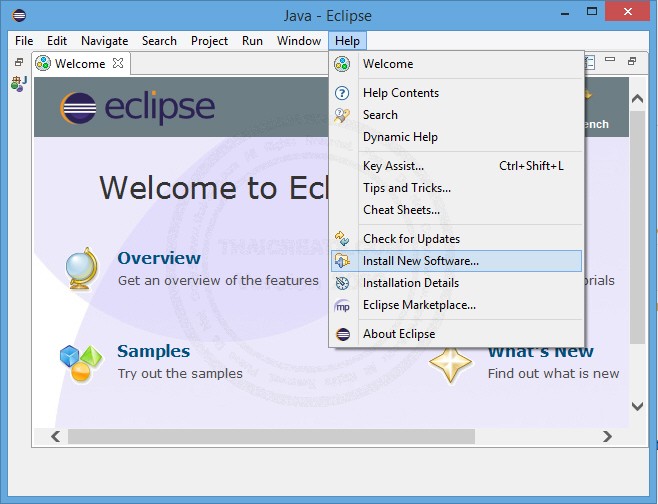
Task: Click the Welcome tab's colored circles icon
Action: click(43, 63)
